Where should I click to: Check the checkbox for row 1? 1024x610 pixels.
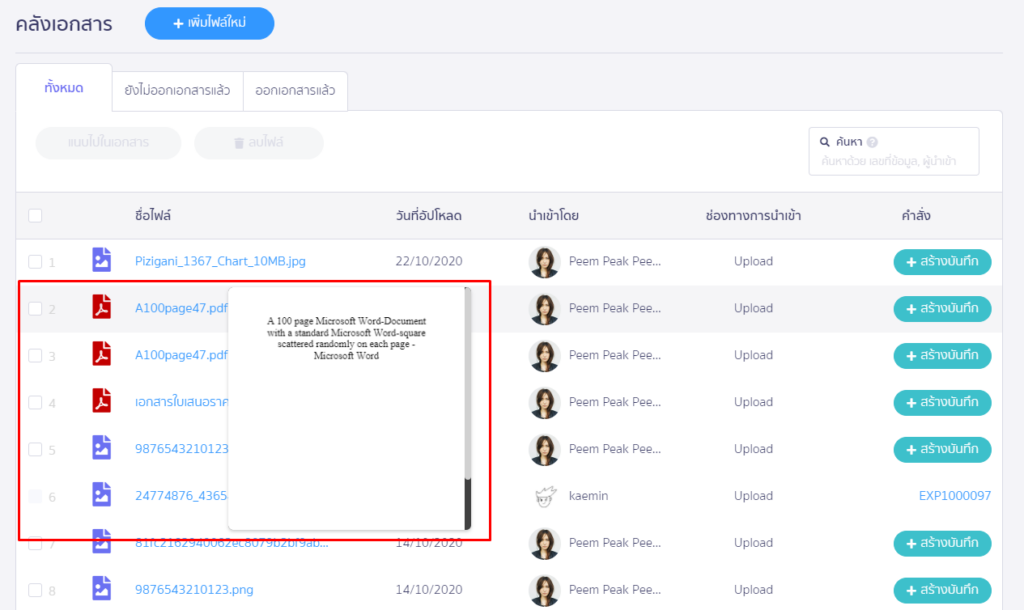click(x=35, y=262)
